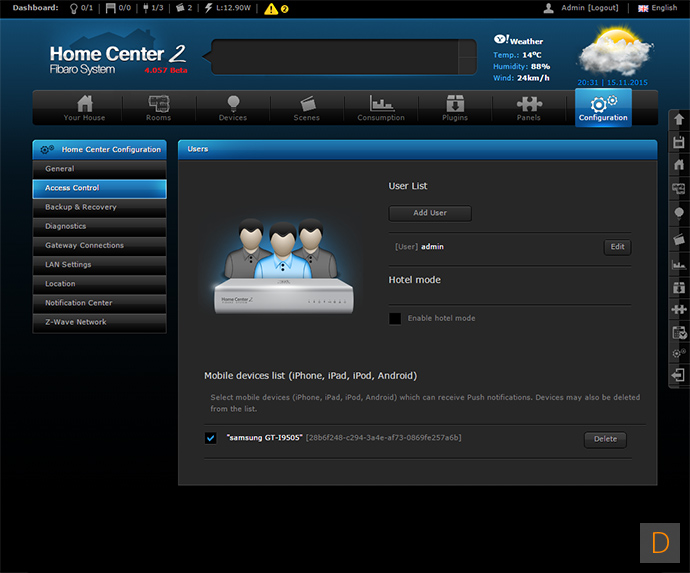Change language from English
Image resolution: width=690 pixels, height=573 pixels.
point(657,8)
